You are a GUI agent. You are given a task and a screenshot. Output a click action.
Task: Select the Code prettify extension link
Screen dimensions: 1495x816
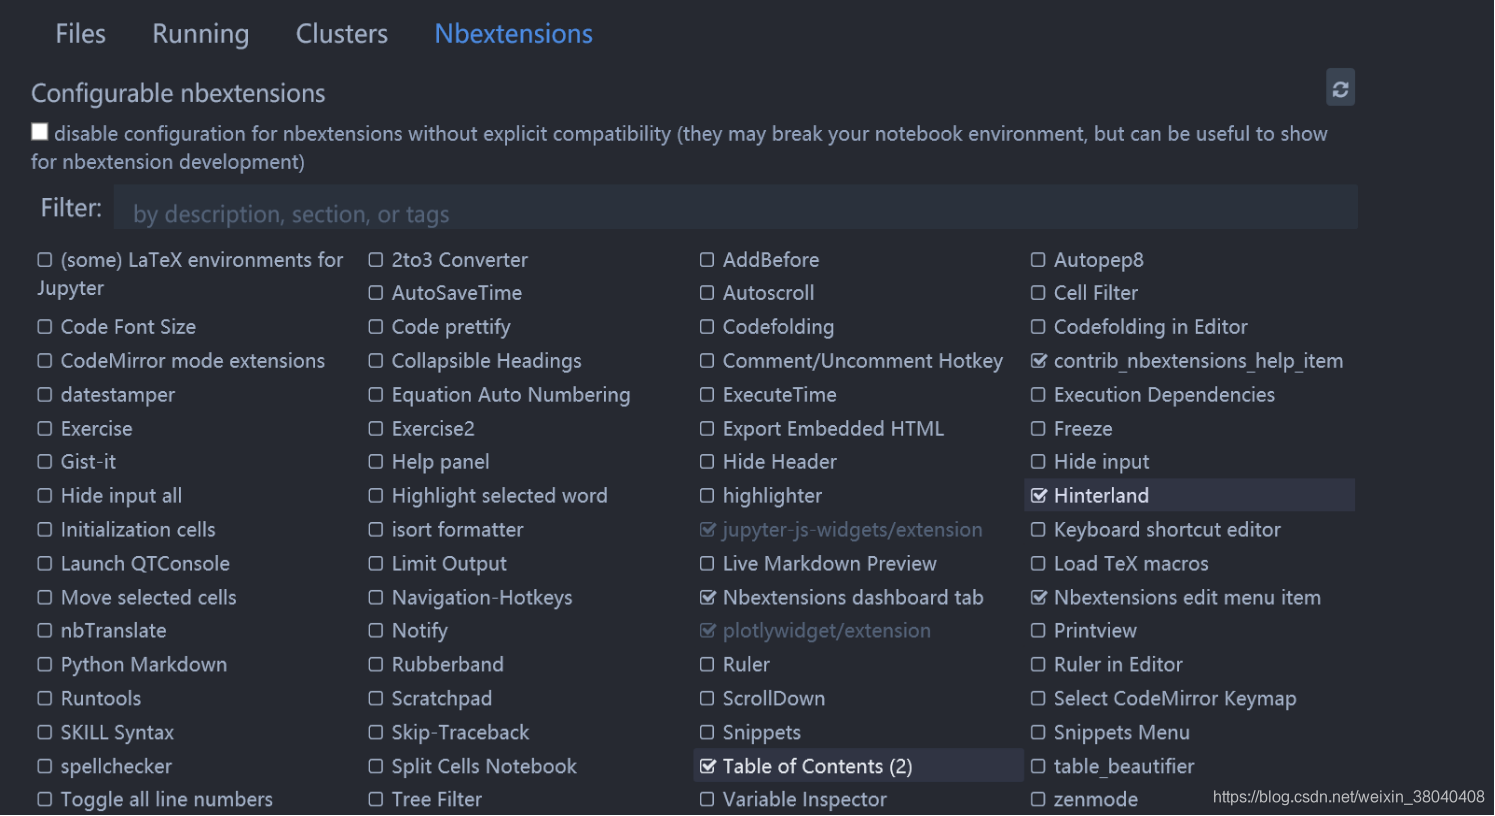tap(450, 327)
